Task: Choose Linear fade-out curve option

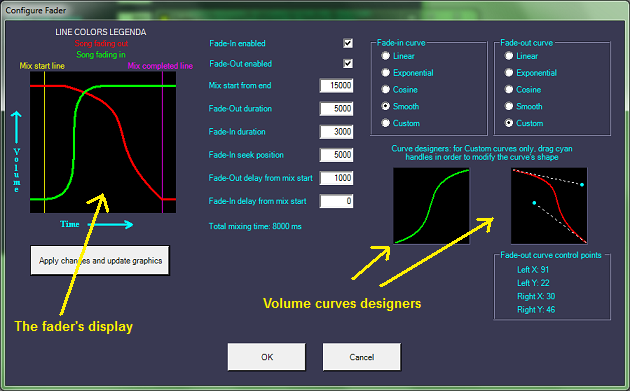Action: pos(509,56)
